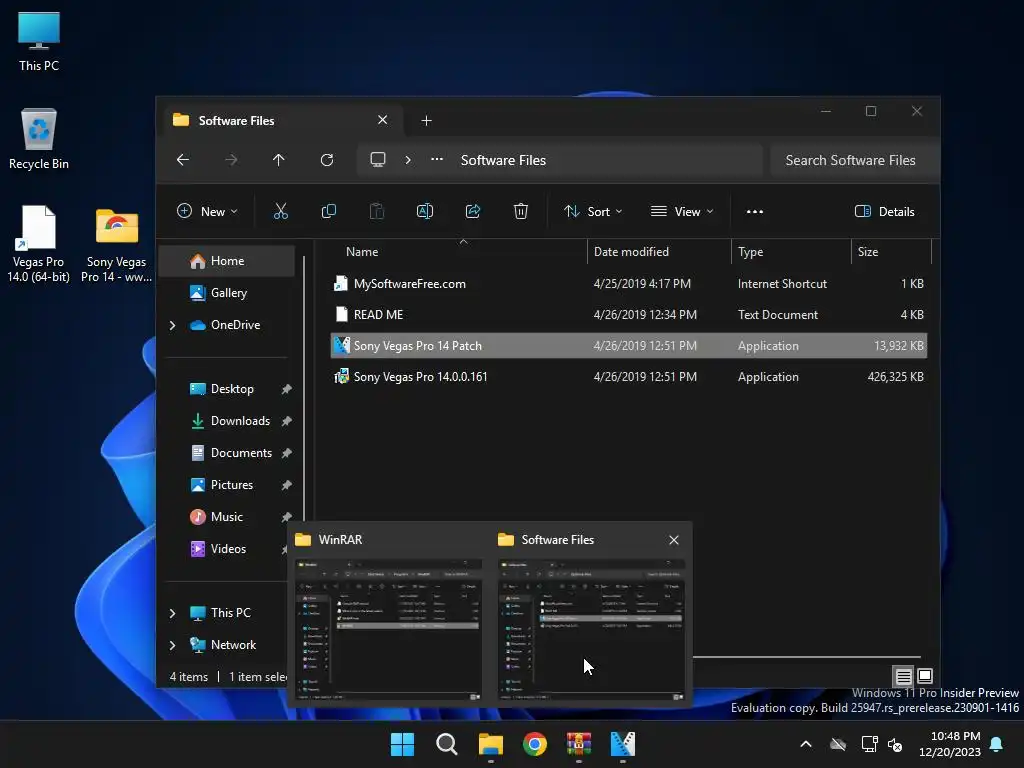
Task: Open the see-more ellipsis in toolbar
Action: point(755,212)
